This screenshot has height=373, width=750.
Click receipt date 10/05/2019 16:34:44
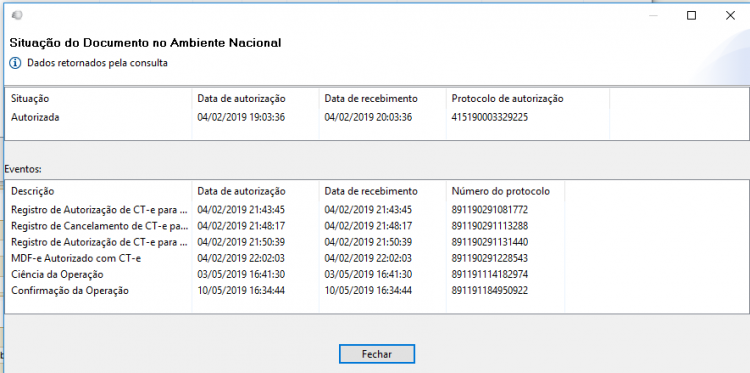click(368, 290)
